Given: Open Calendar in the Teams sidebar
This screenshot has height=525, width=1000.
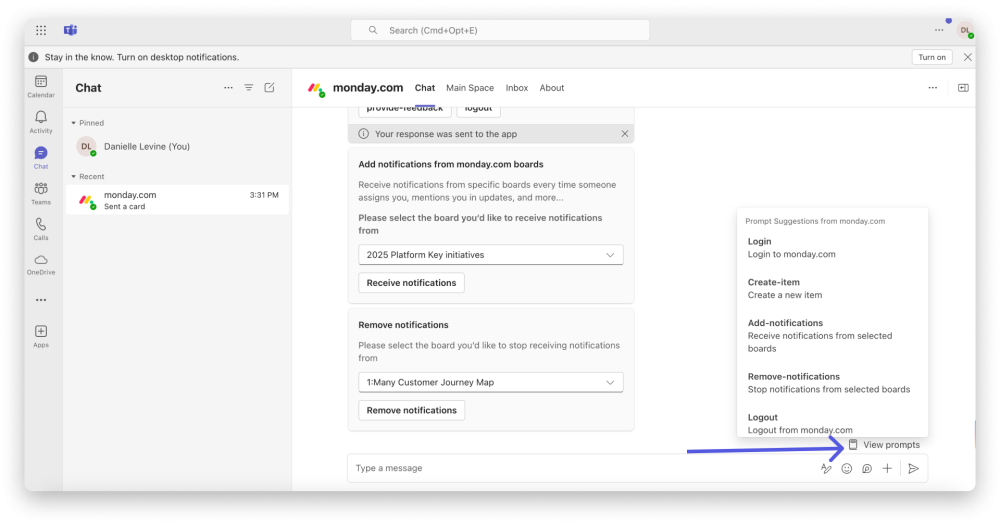Looking at the screenshot, I should (x=41, y=86).
